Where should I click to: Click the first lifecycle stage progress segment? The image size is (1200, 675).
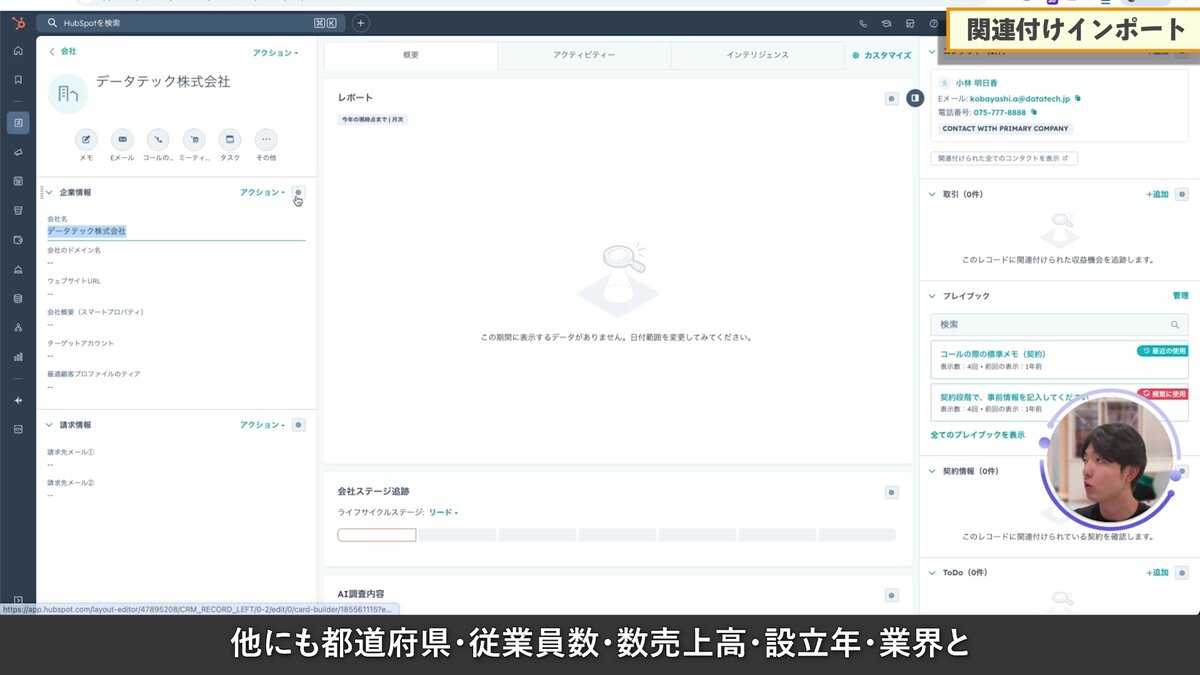point(377,535)
